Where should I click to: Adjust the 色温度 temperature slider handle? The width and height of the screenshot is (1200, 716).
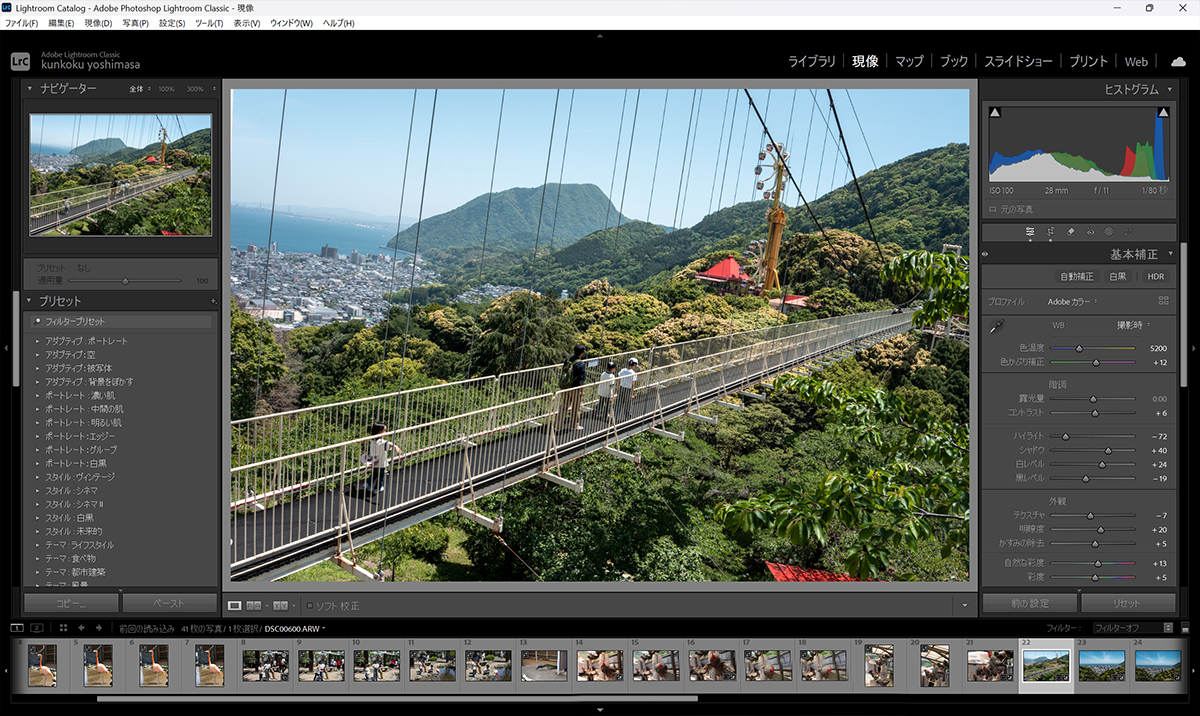pyautogui.click(x=1079, y=348)
